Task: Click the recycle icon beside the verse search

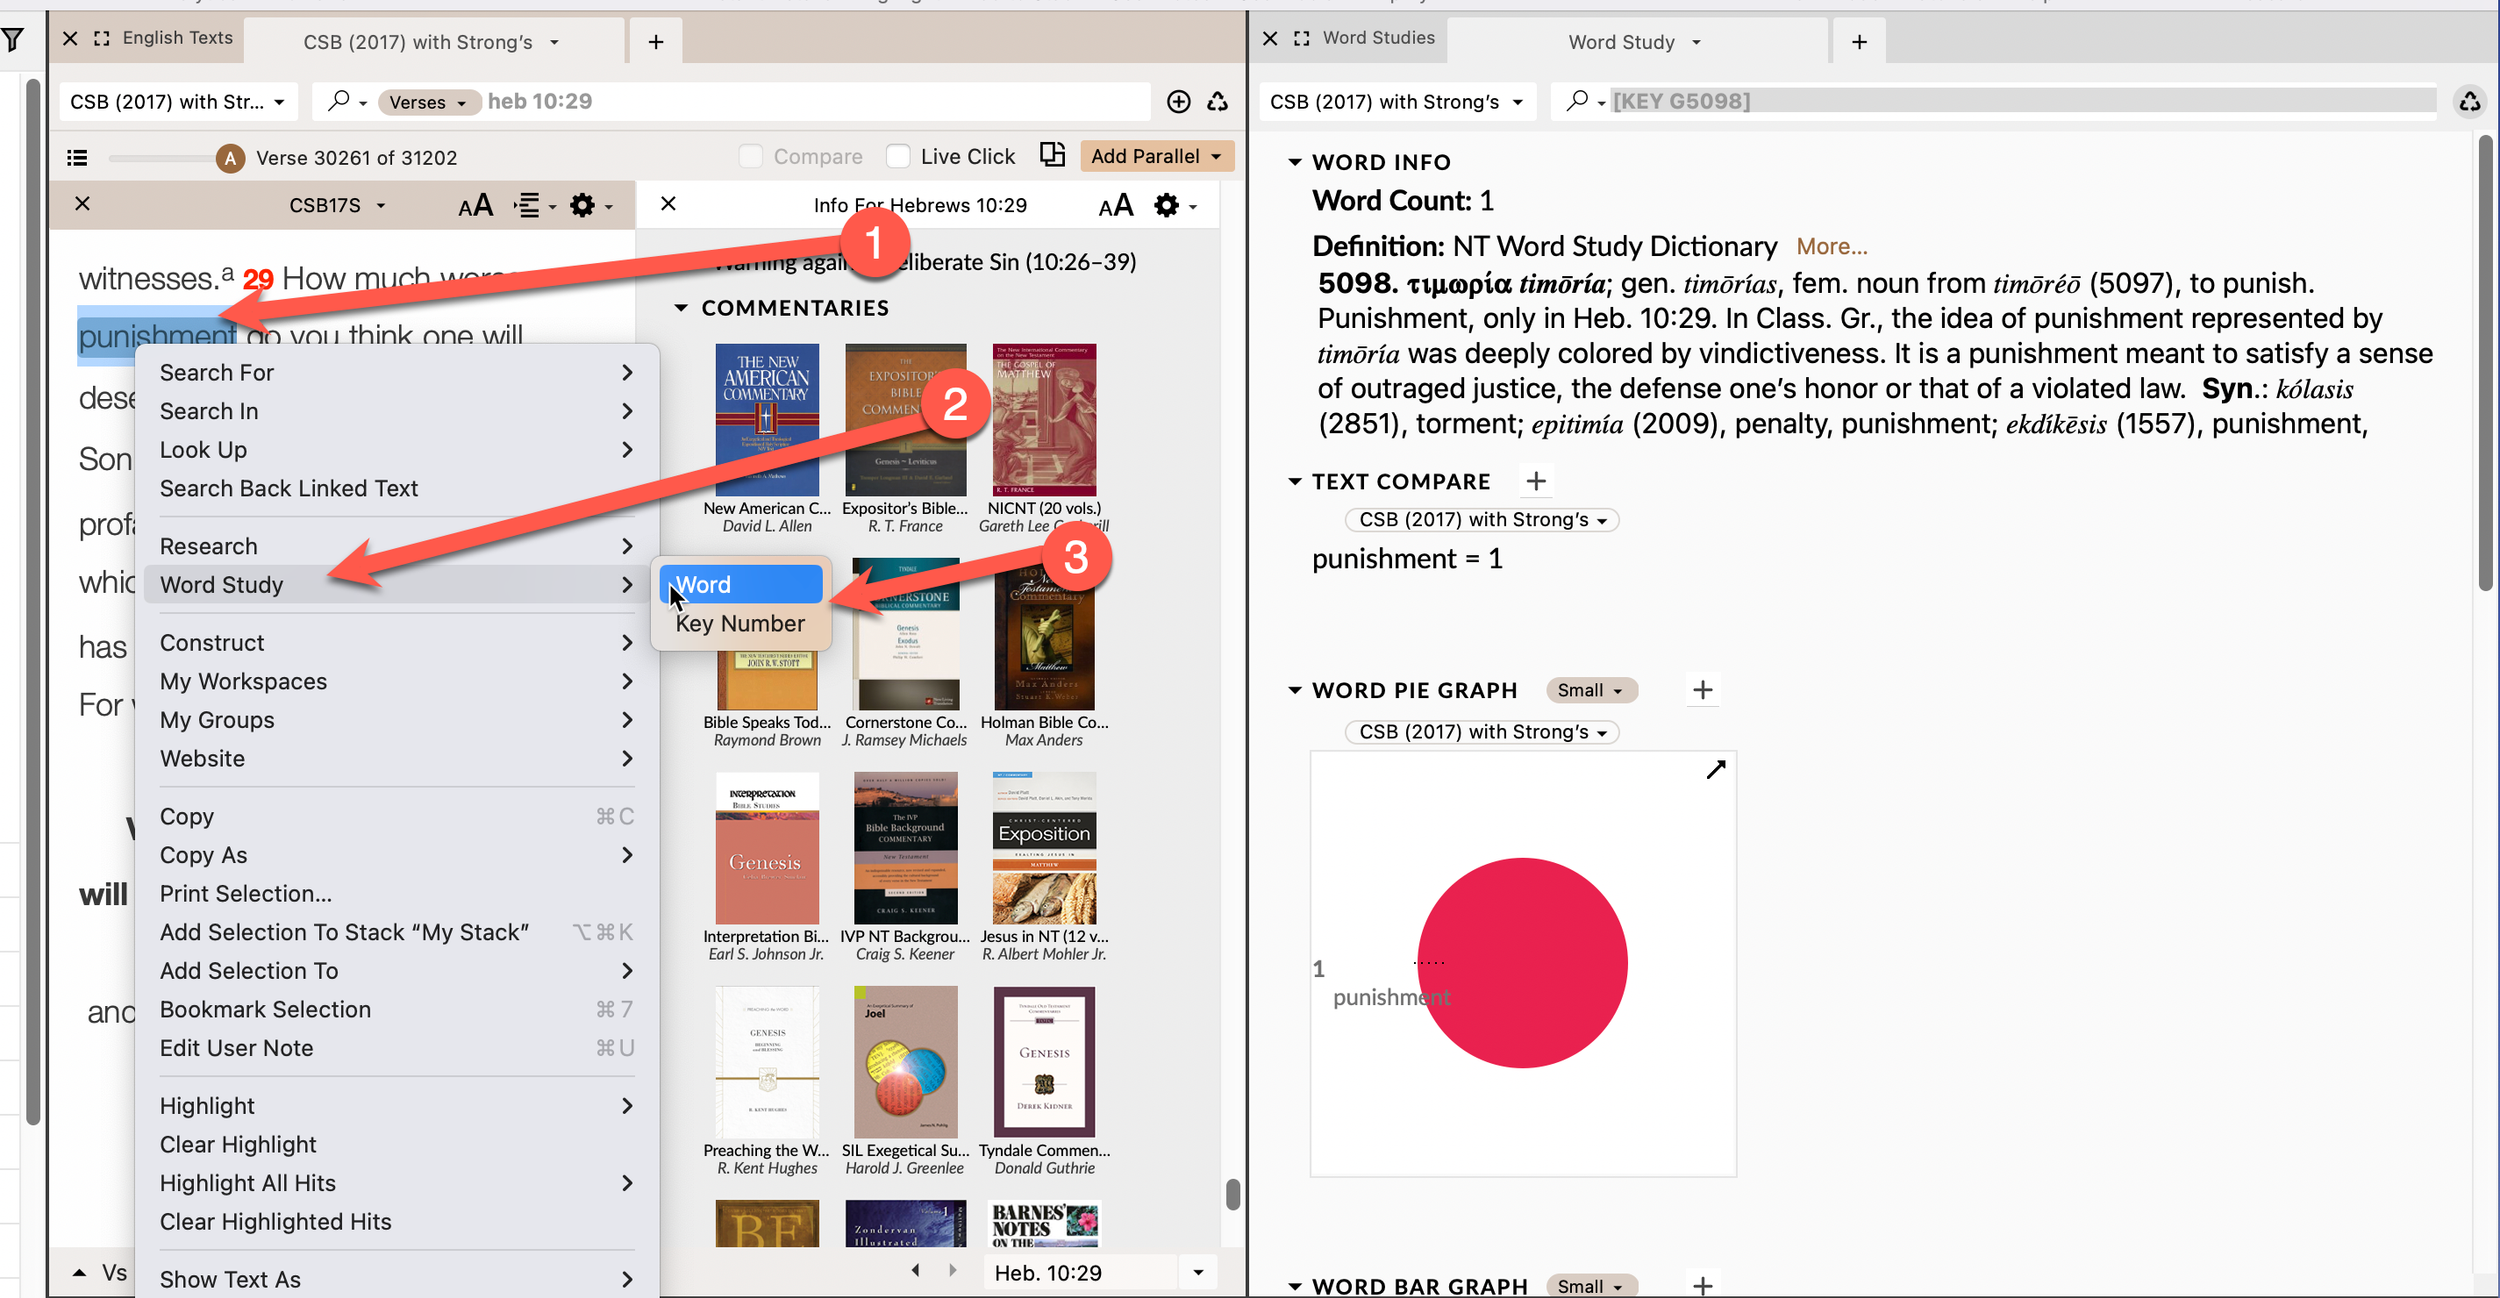Action: tap(1217, 101)
